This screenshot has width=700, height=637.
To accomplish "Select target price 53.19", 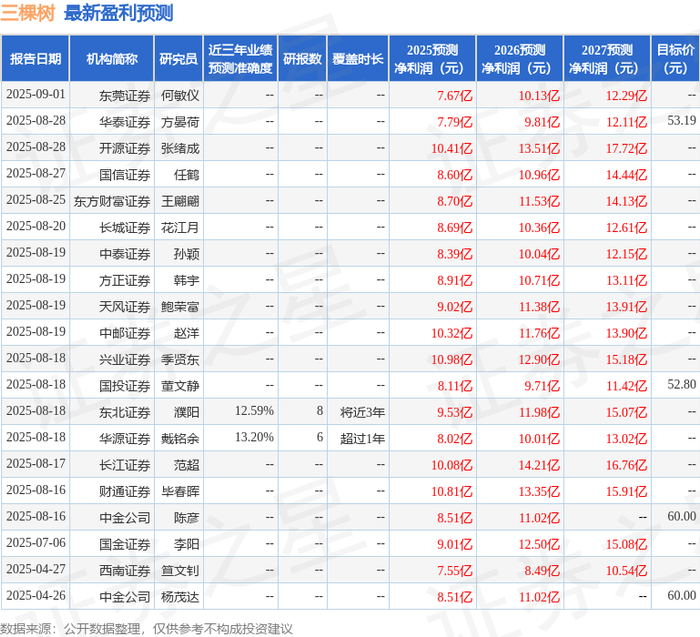I will coord(682,121).
